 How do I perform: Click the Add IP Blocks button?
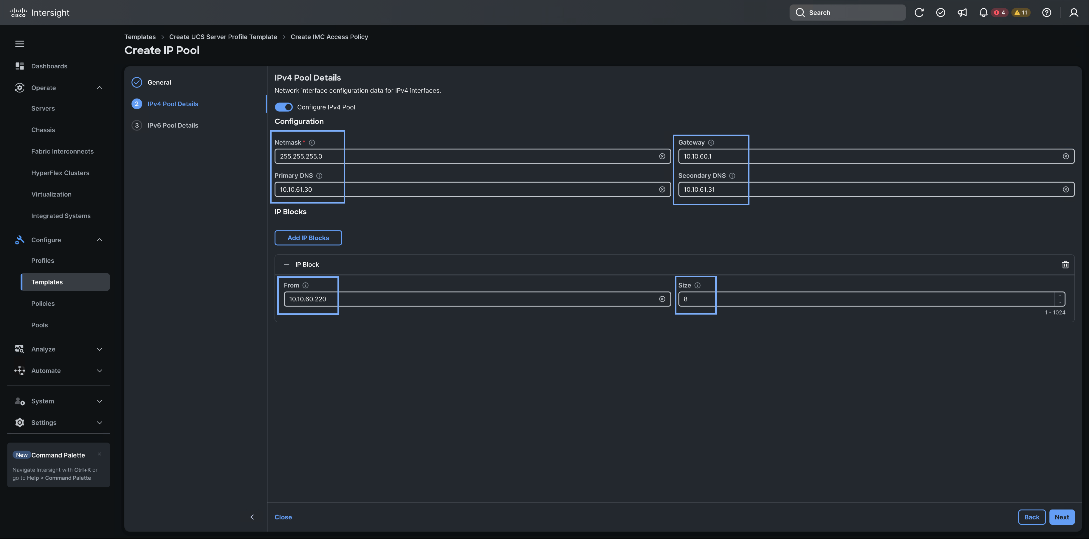pyautogui.click(x=308, y=238)
